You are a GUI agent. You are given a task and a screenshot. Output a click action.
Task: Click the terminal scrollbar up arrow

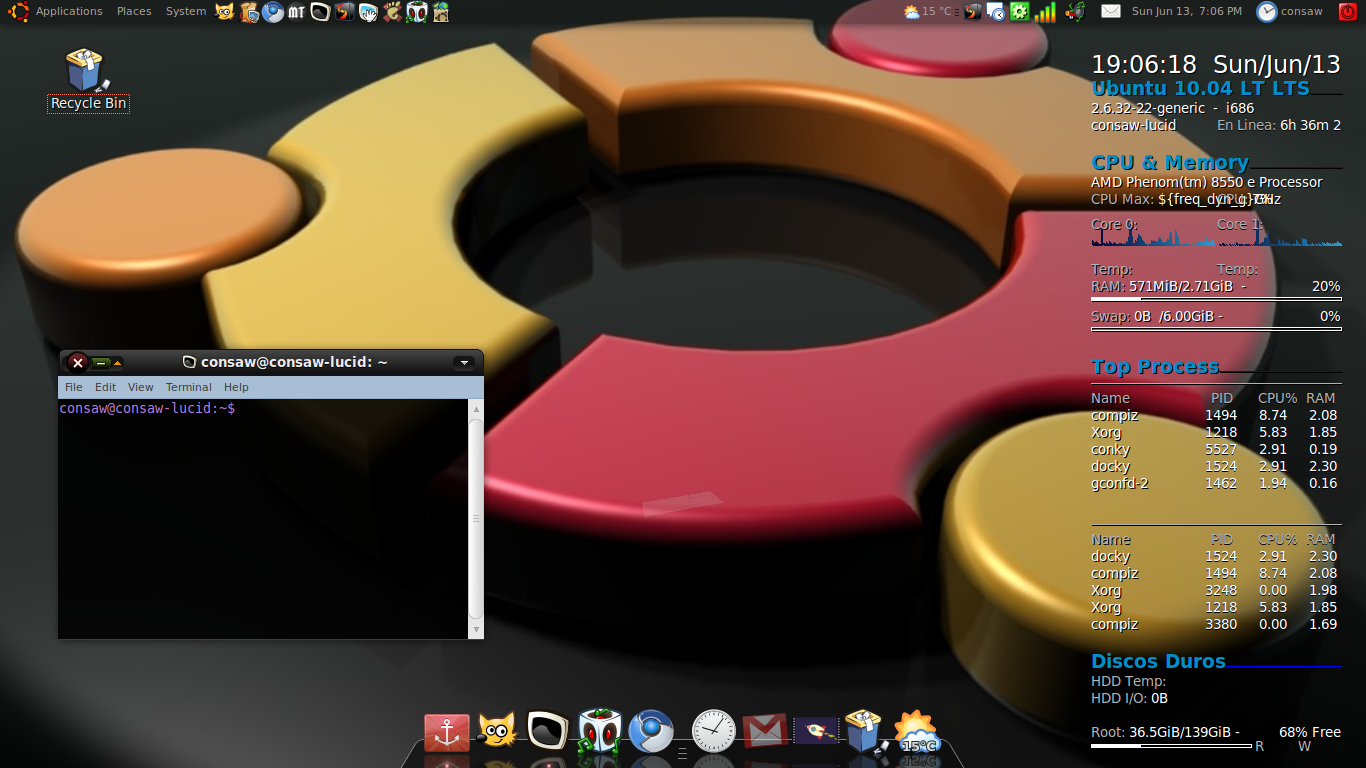(476, 409)
